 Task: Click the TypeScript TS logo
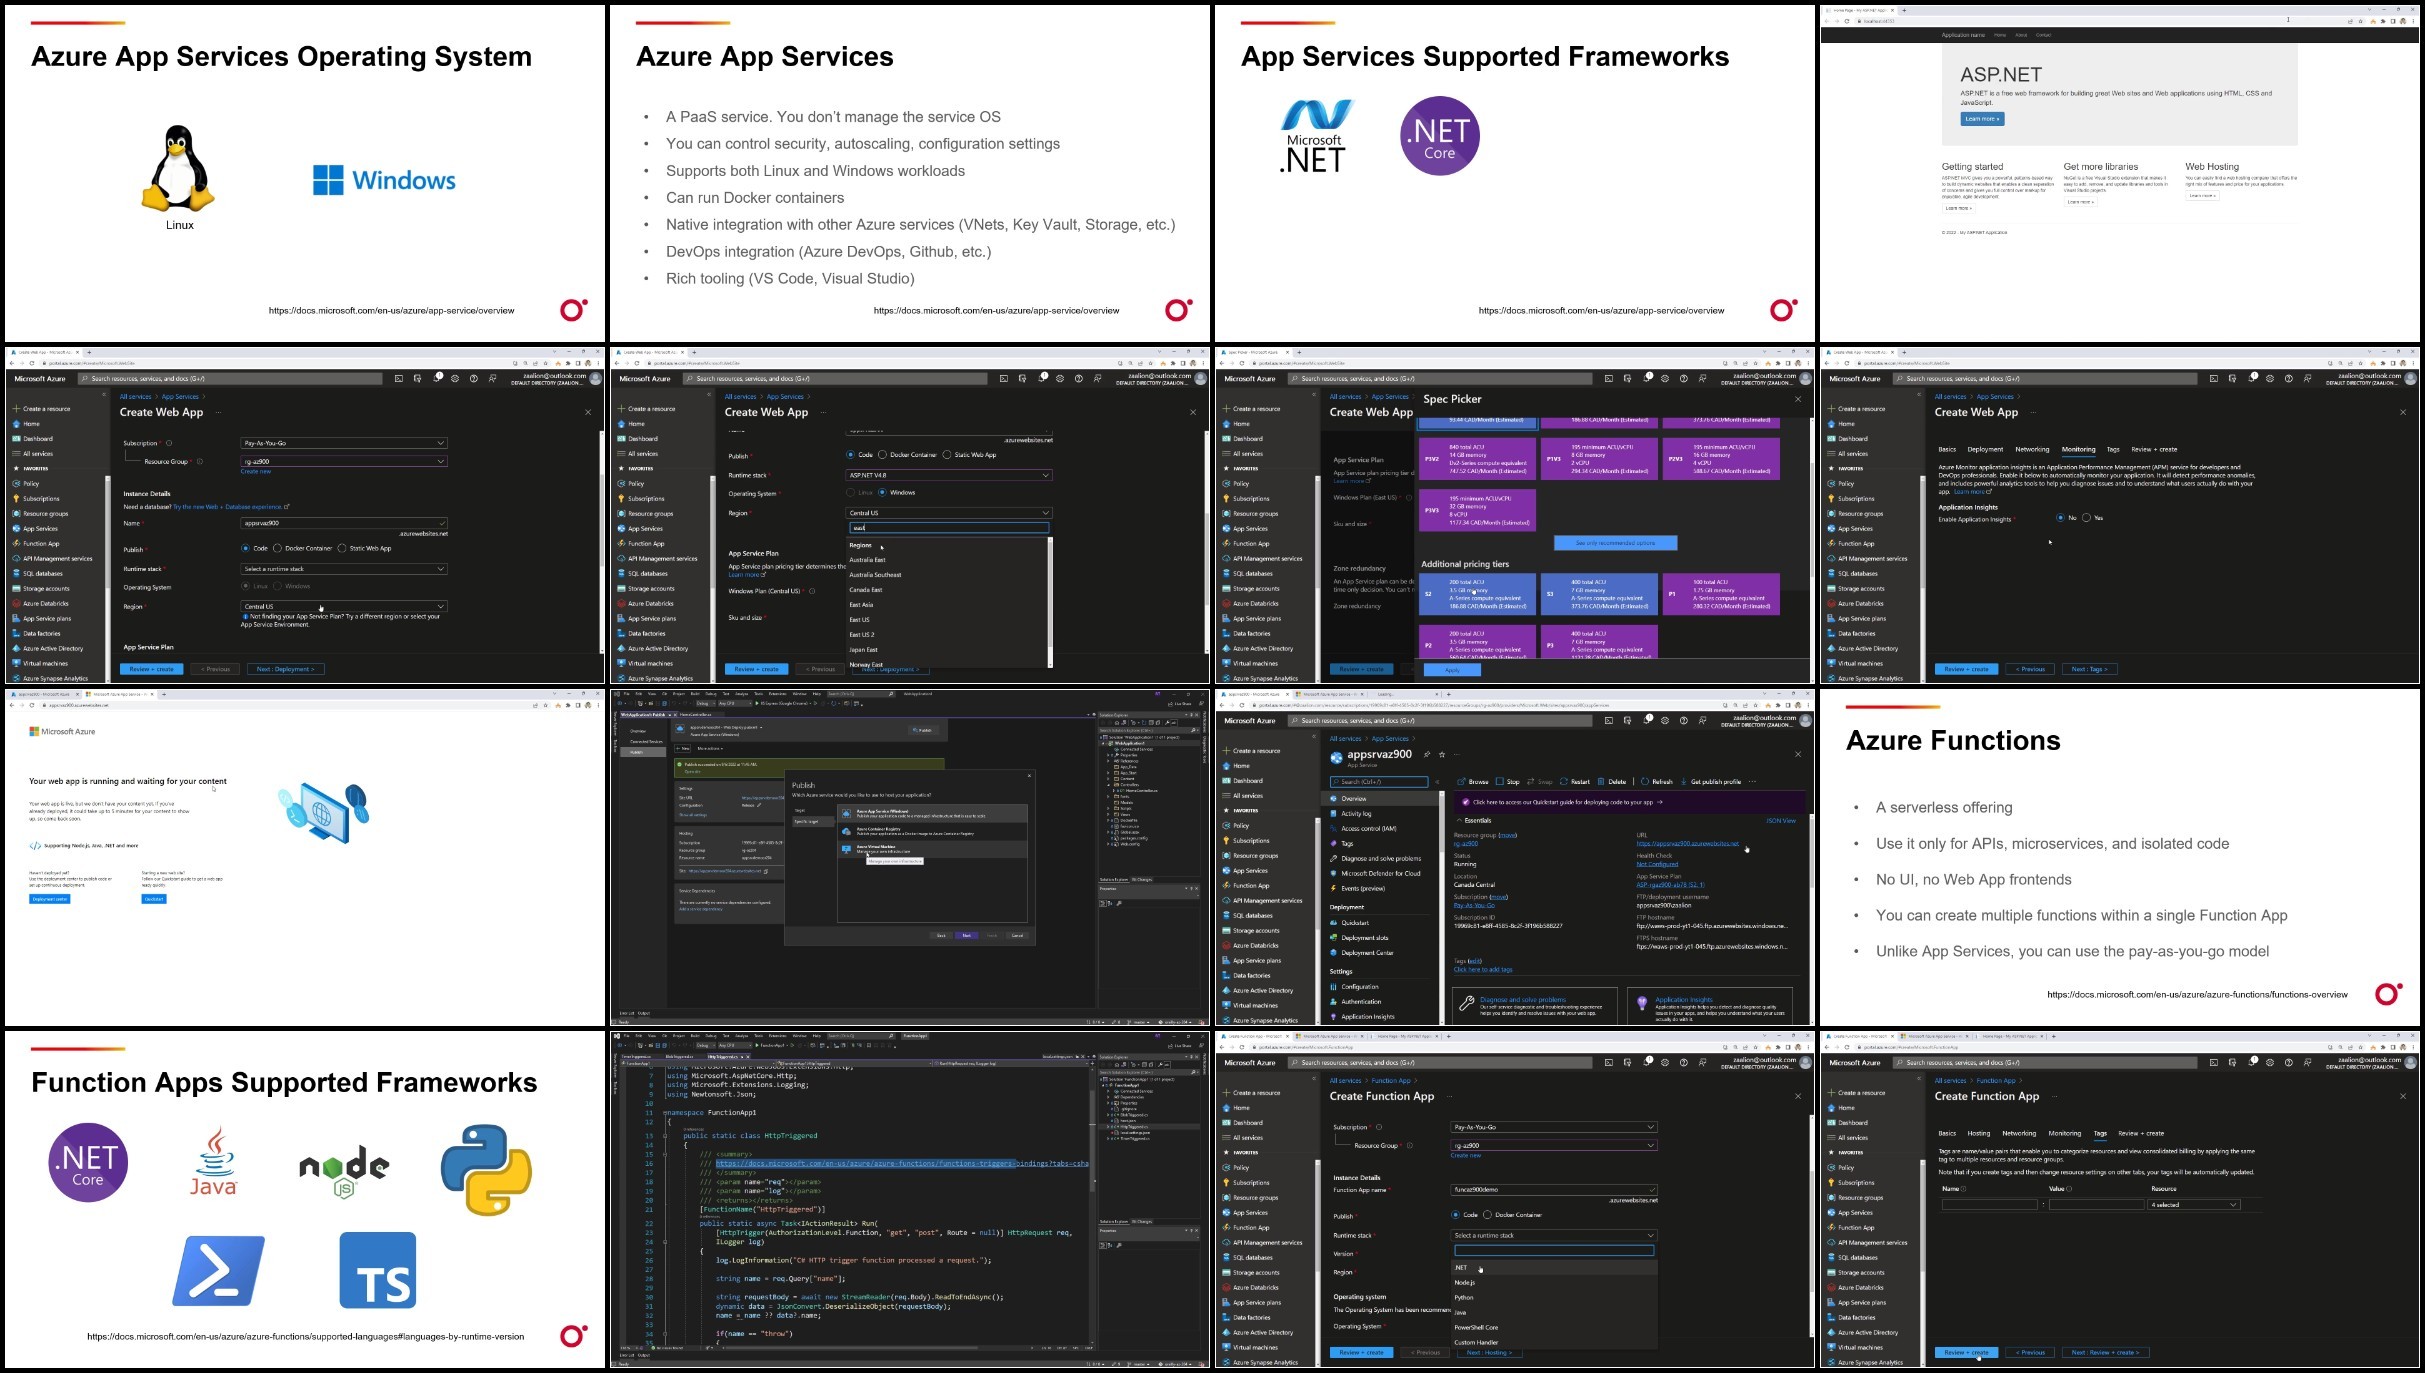click(x=378, y=1270)
